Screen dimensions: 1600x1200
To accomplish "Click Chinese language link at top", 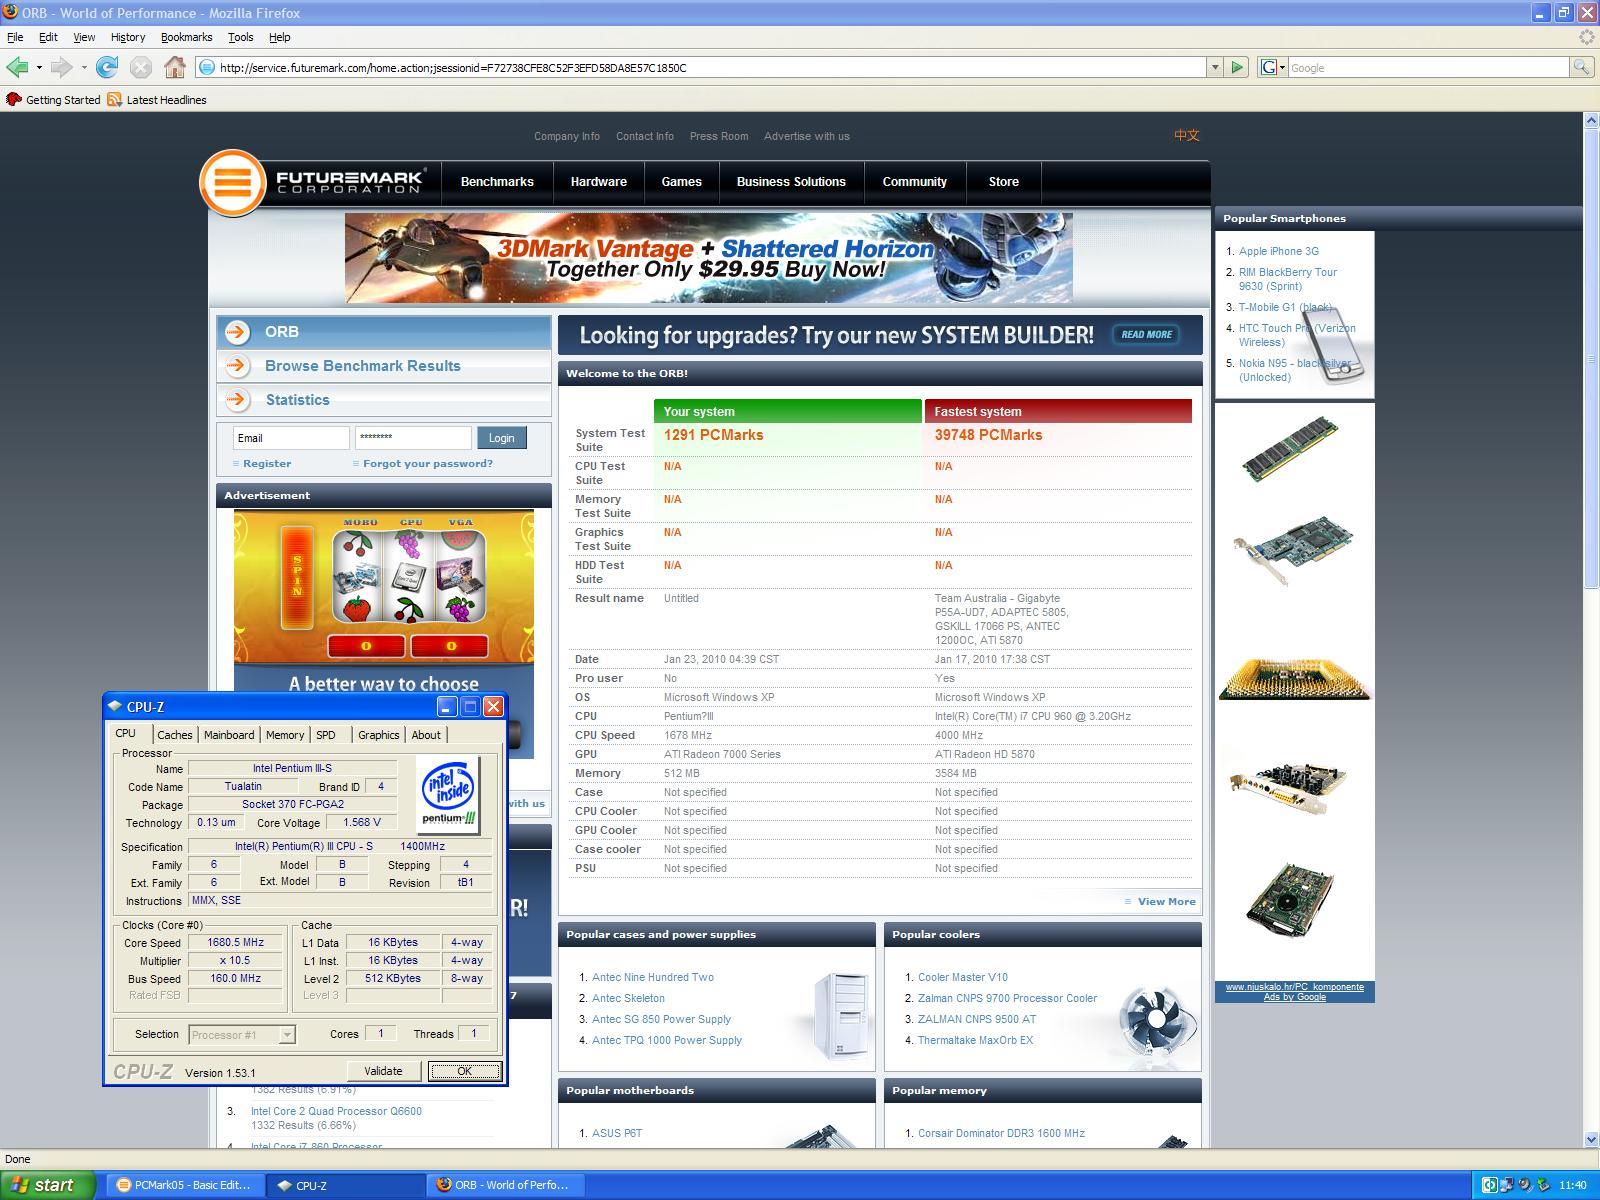I will (x=1187, y=135).
